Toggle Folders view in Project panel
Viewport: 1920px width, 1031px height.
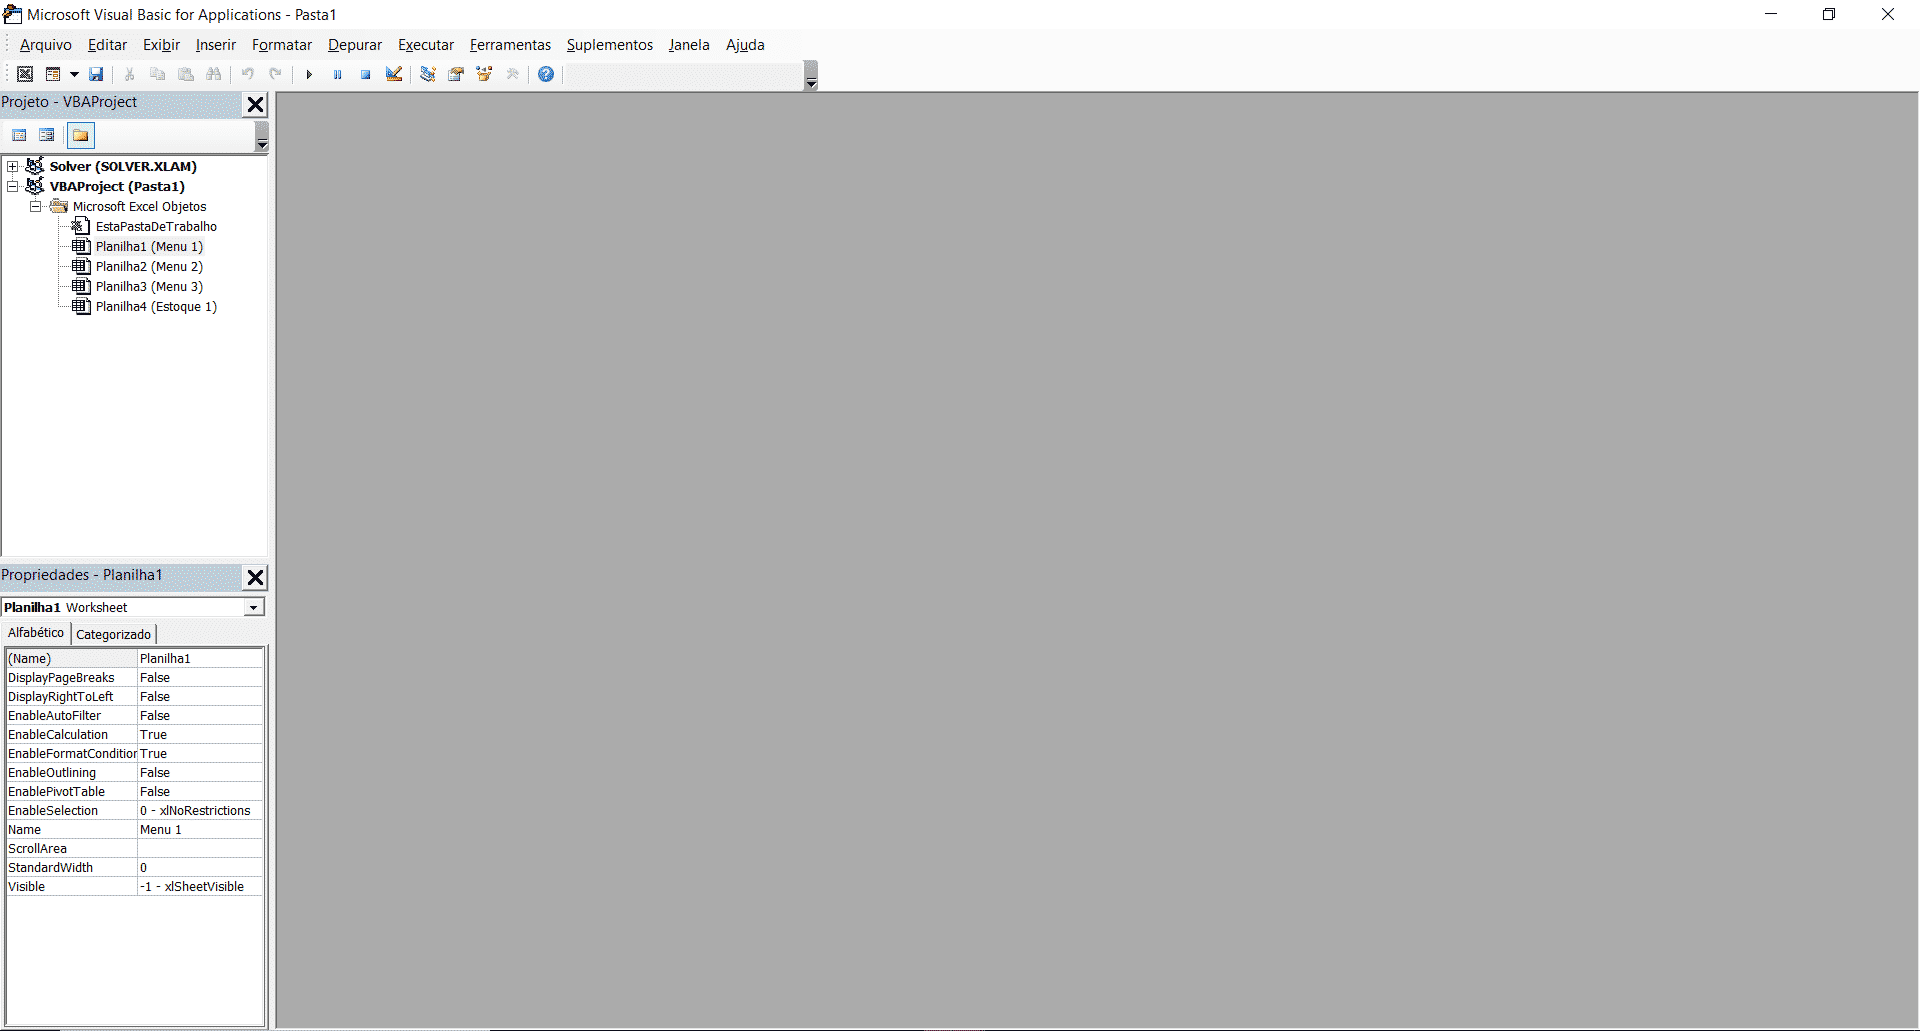[x=81, y=135]
